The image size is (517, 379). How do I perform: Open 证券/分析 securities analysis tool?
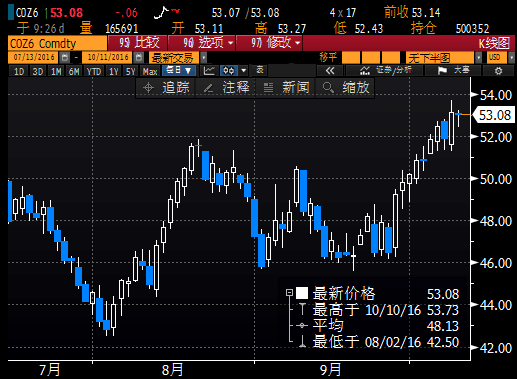pyautogui.click(x=385, y=71)
